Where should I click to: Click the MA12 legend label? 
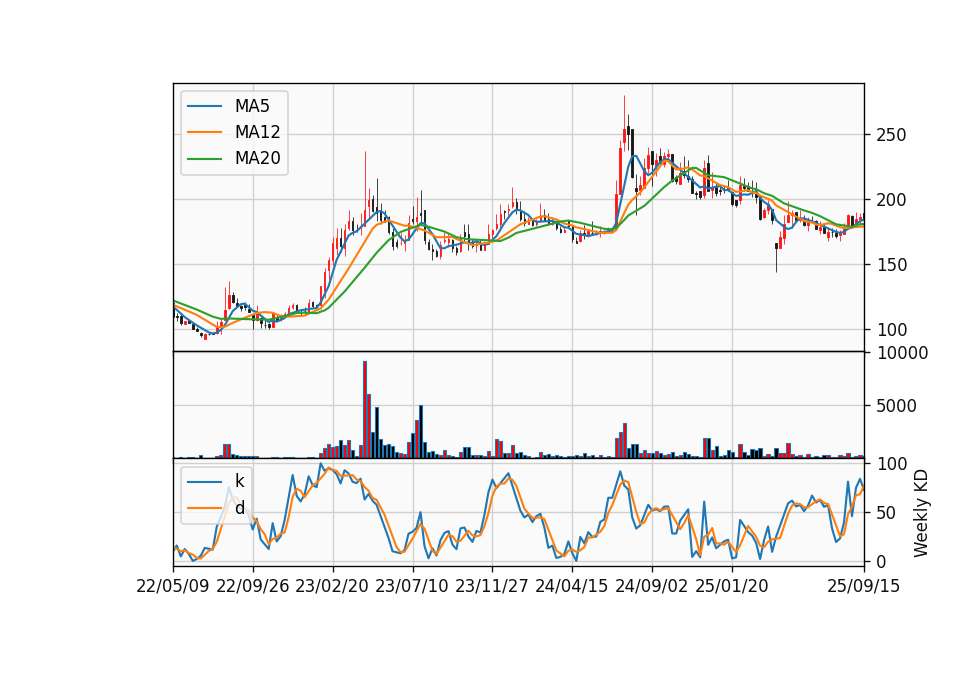pos(257,132)
